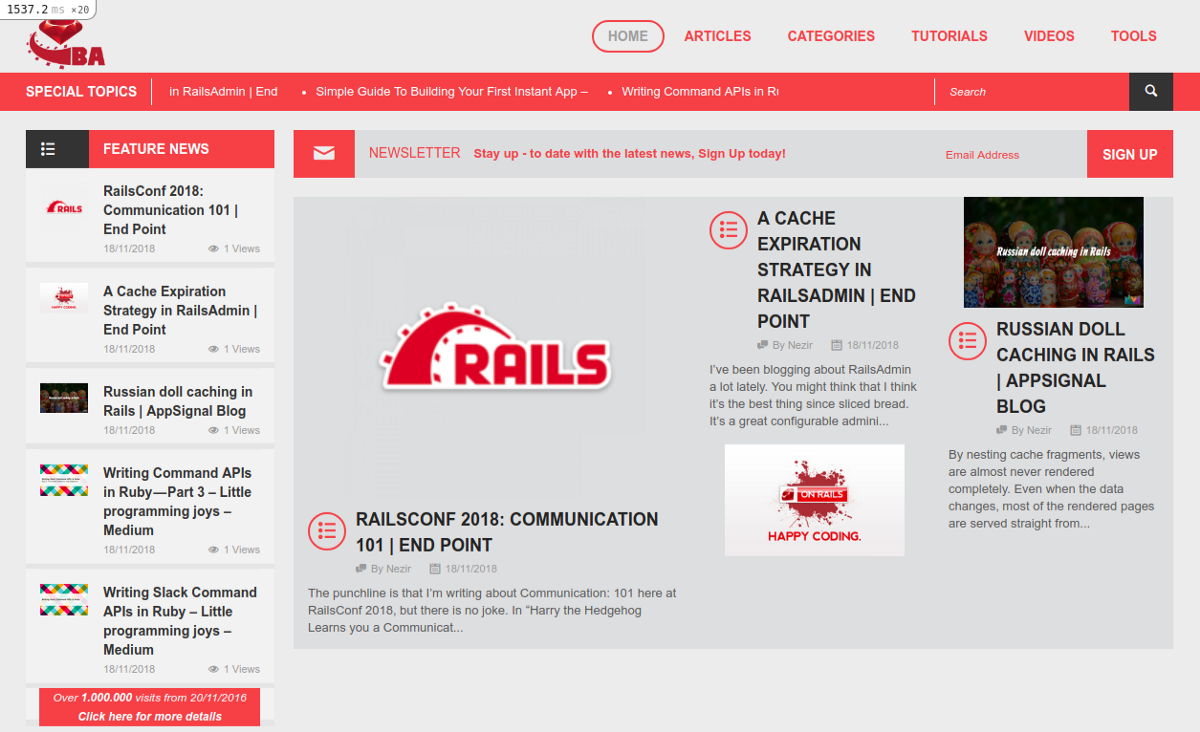Focus the Search input field
This screenshot has width=1200, height=732.
point(1032,92)
